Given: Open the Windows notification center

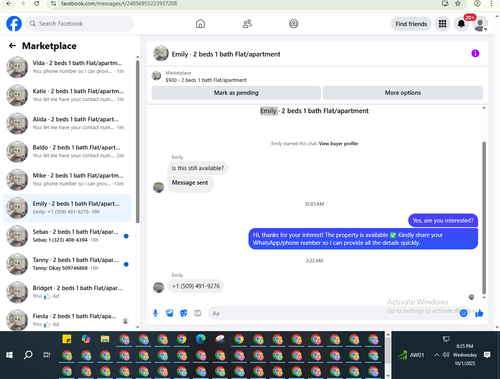Looking at the screenshot, I should (487, 355).
